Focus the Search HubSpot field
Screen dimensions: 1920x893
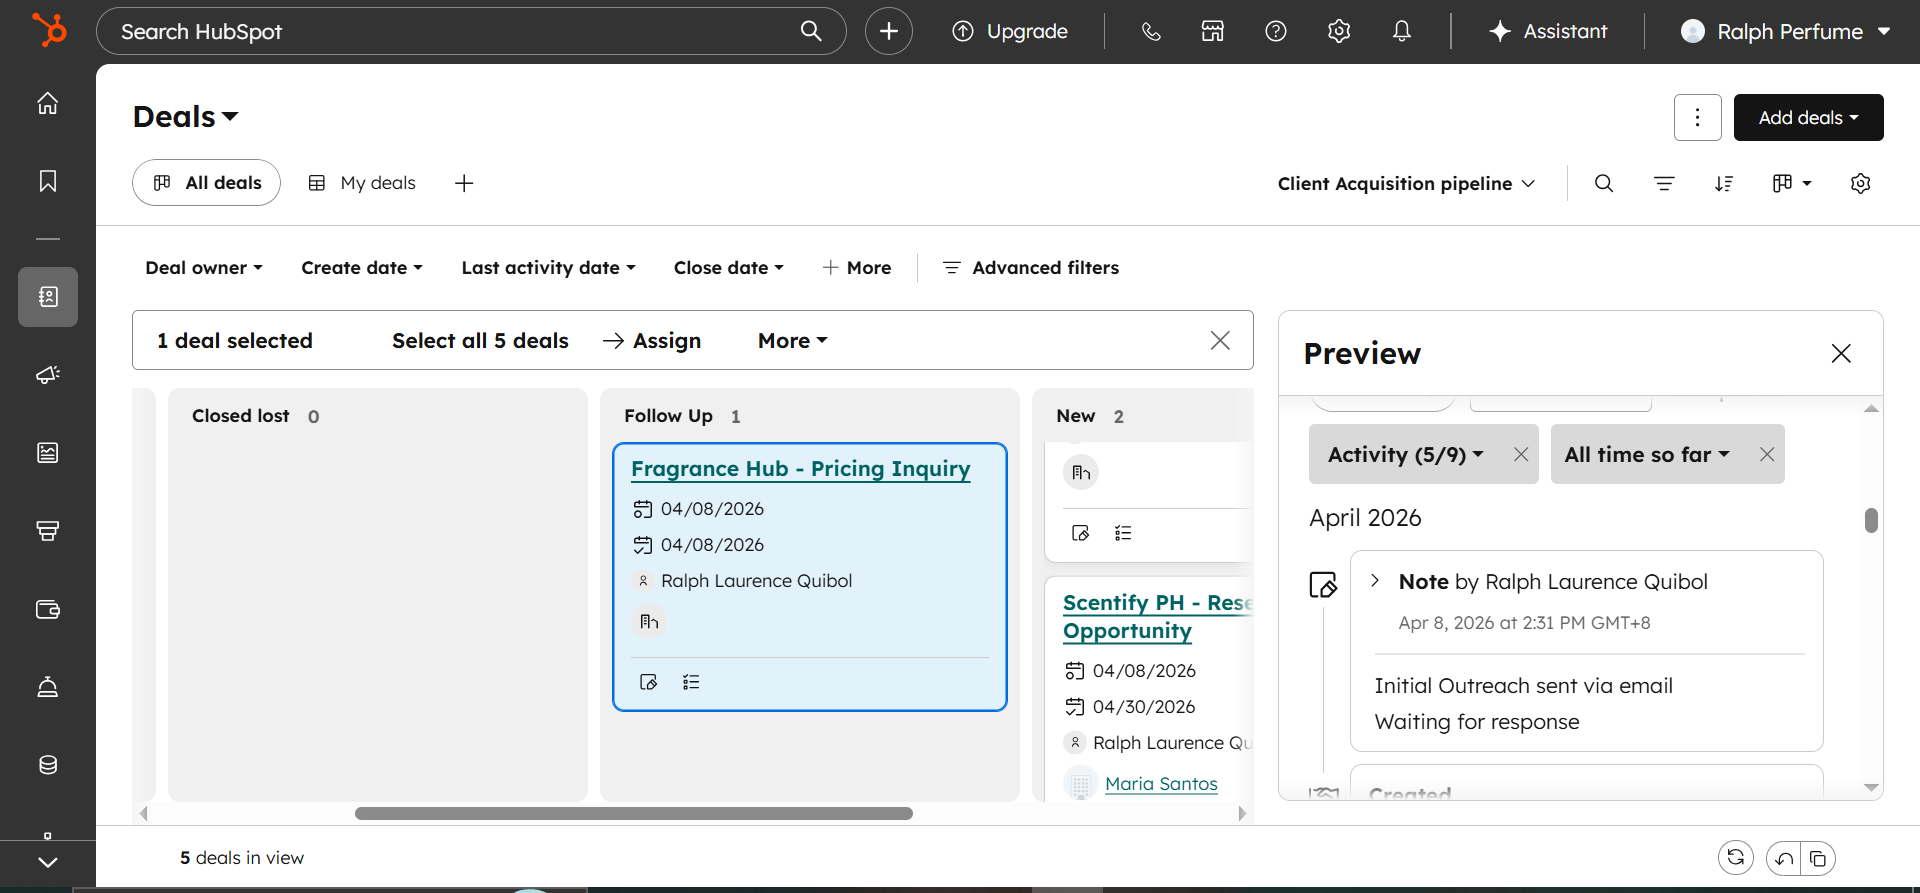point(471,31)
